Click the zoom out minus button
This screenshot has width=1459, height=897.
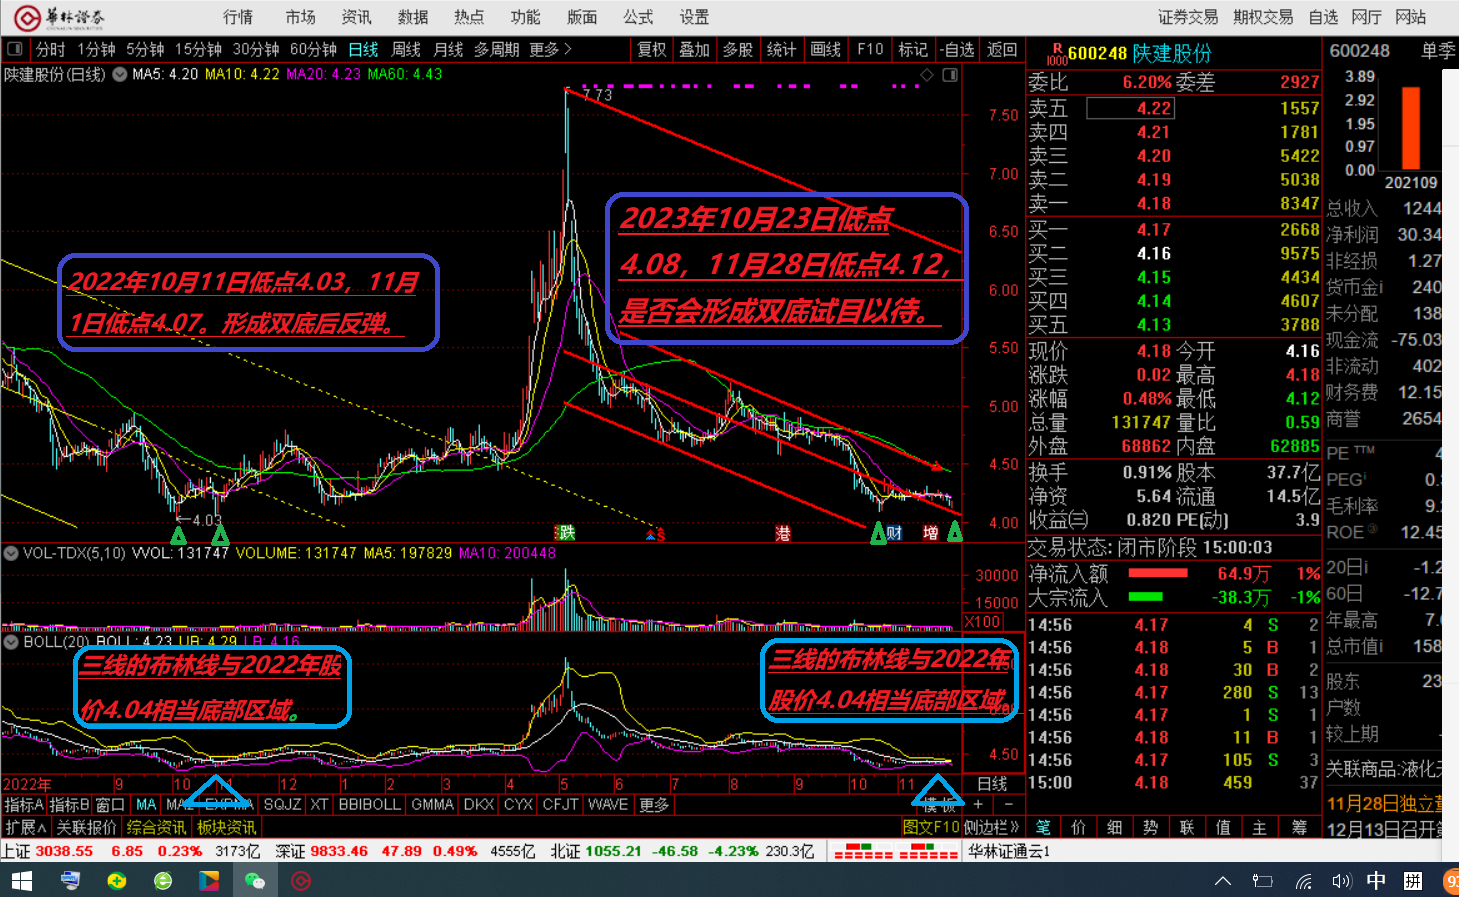pyautogui.click(x=1008, y=804)
